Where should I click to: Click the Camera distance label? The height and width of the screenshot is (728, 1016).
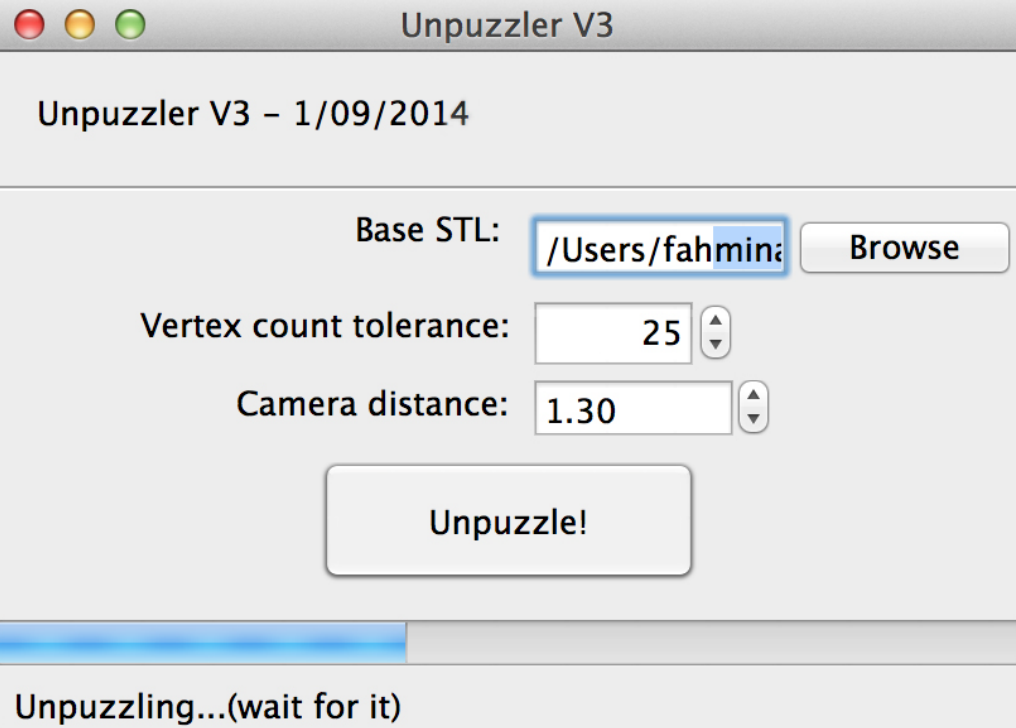[372, 404]
